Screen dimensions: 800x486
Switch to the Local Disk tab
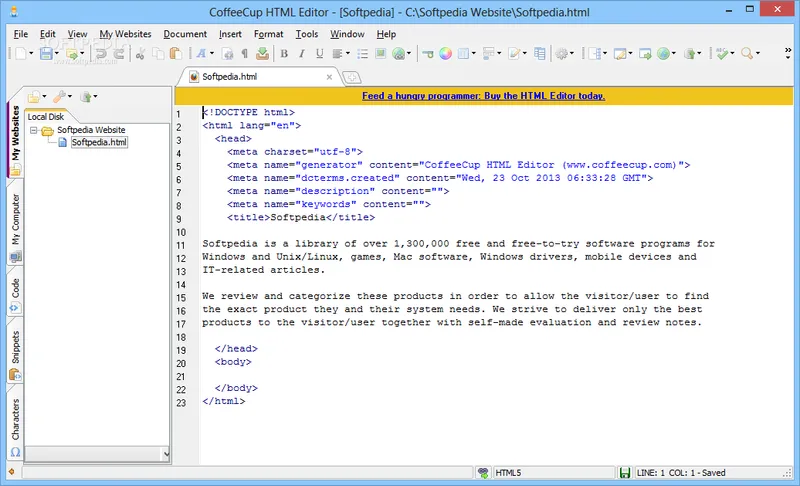click(45, 117)
